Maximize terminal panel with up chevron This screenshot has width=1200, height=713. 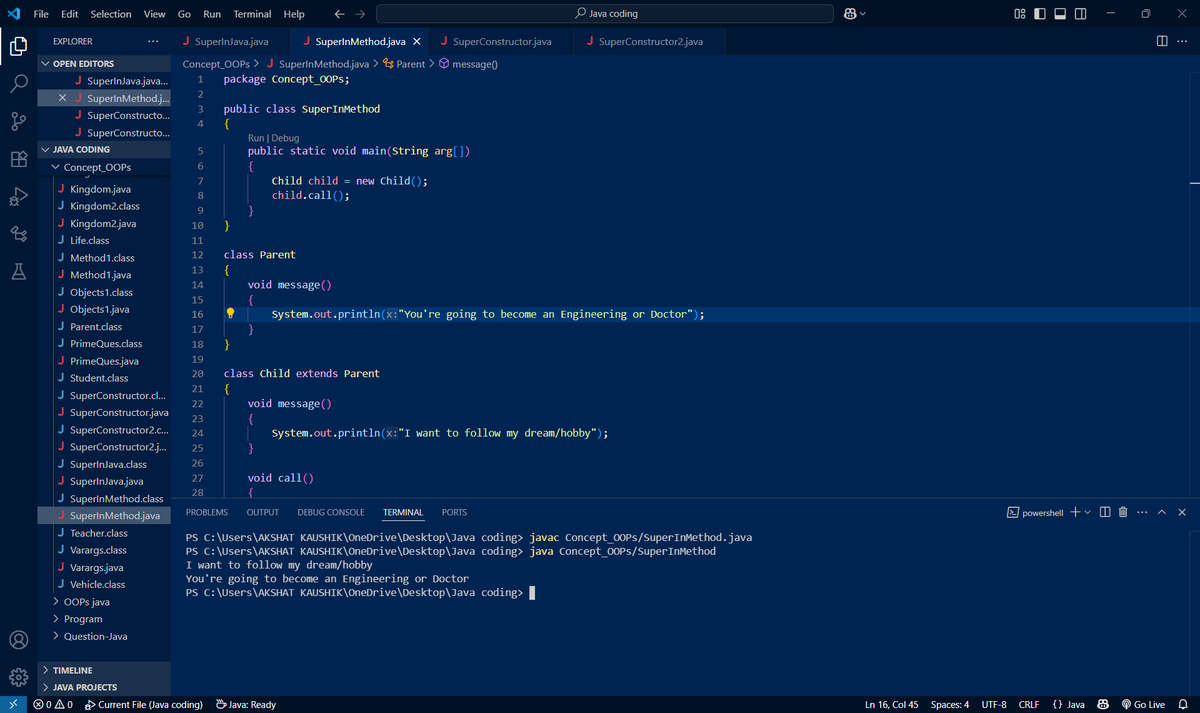coord(1162,512)
